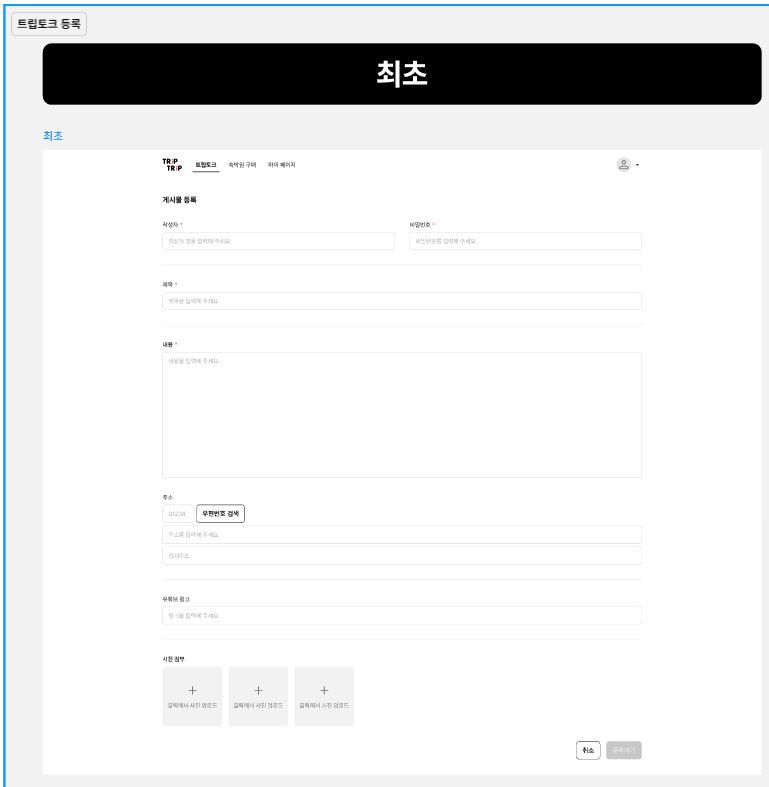
Task: Open the user profile avatar
Action: tap(623, 165)
